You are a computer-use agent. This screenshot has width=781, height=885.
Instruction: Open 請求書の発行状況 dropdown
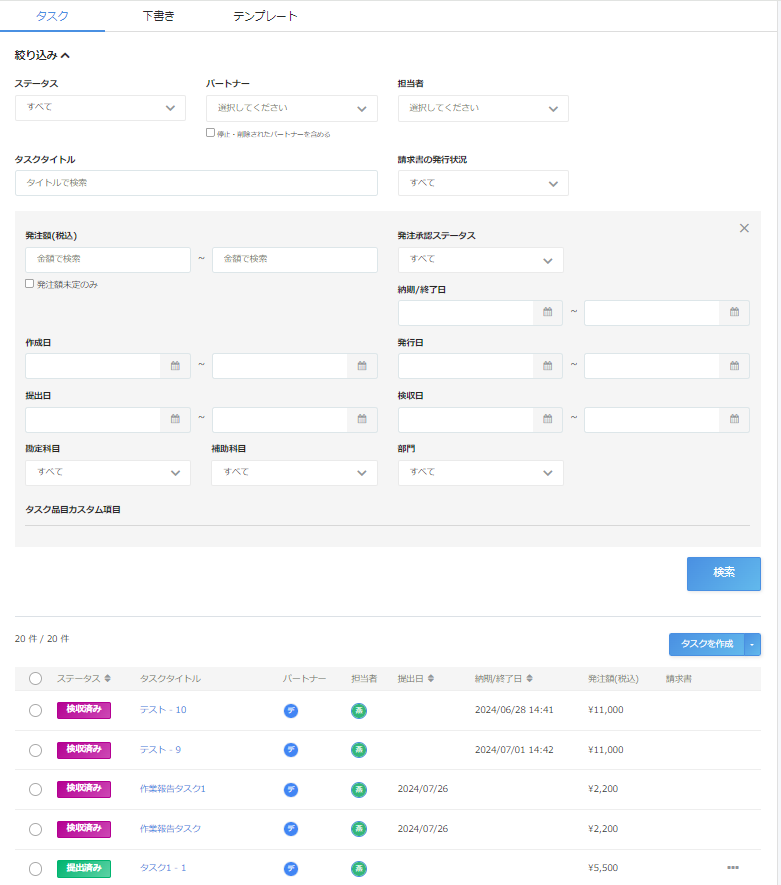pyautogui.click(x=483, y=183)
